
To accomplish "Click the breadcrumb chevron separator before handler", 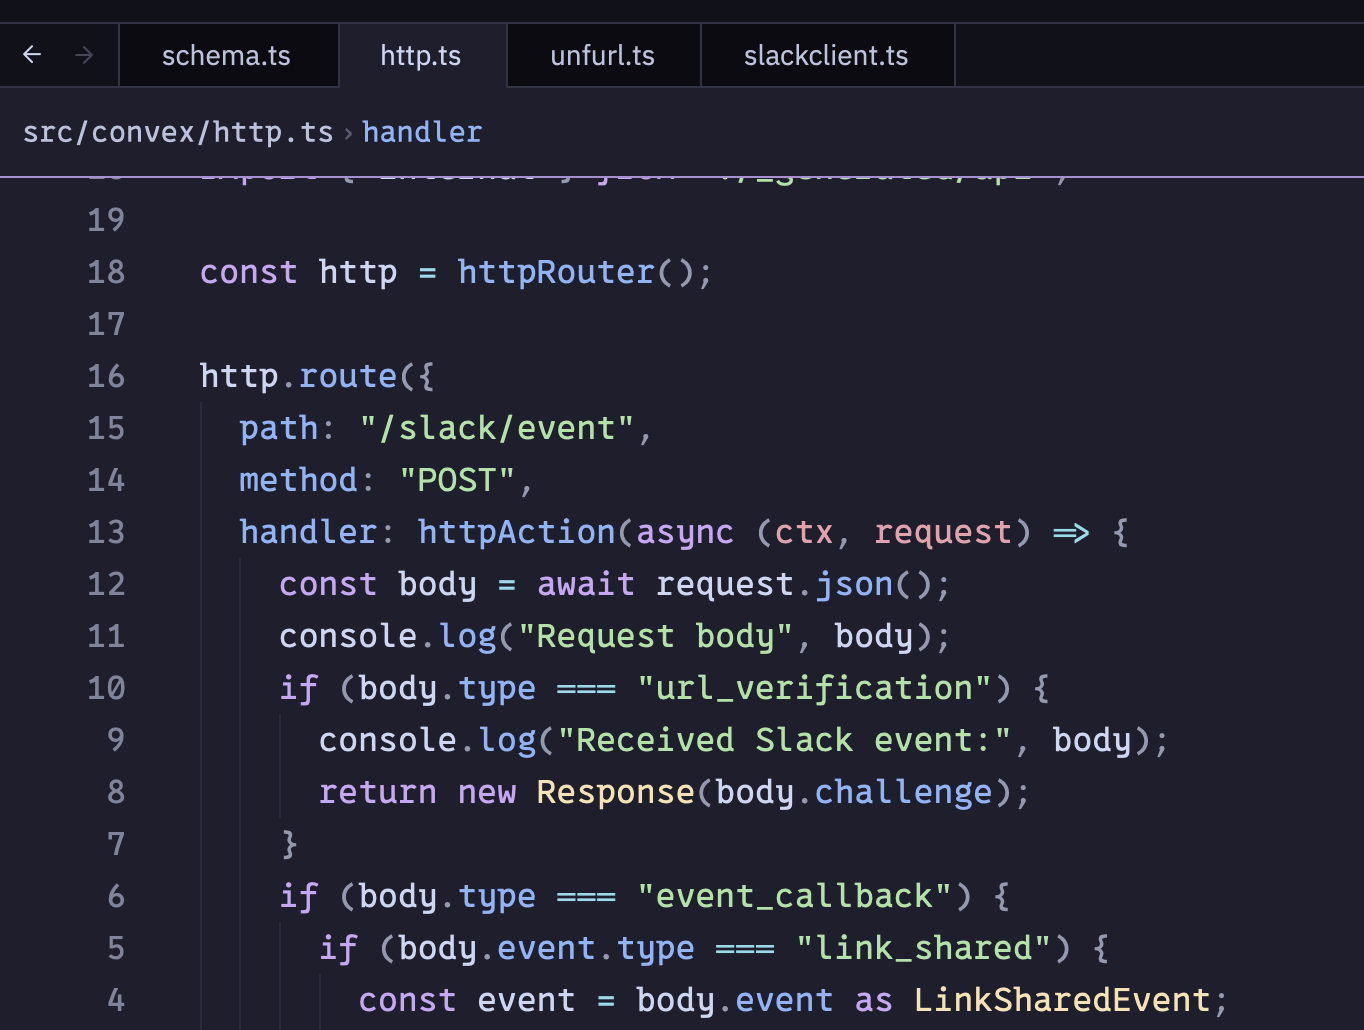I will (x=348, y=133).
